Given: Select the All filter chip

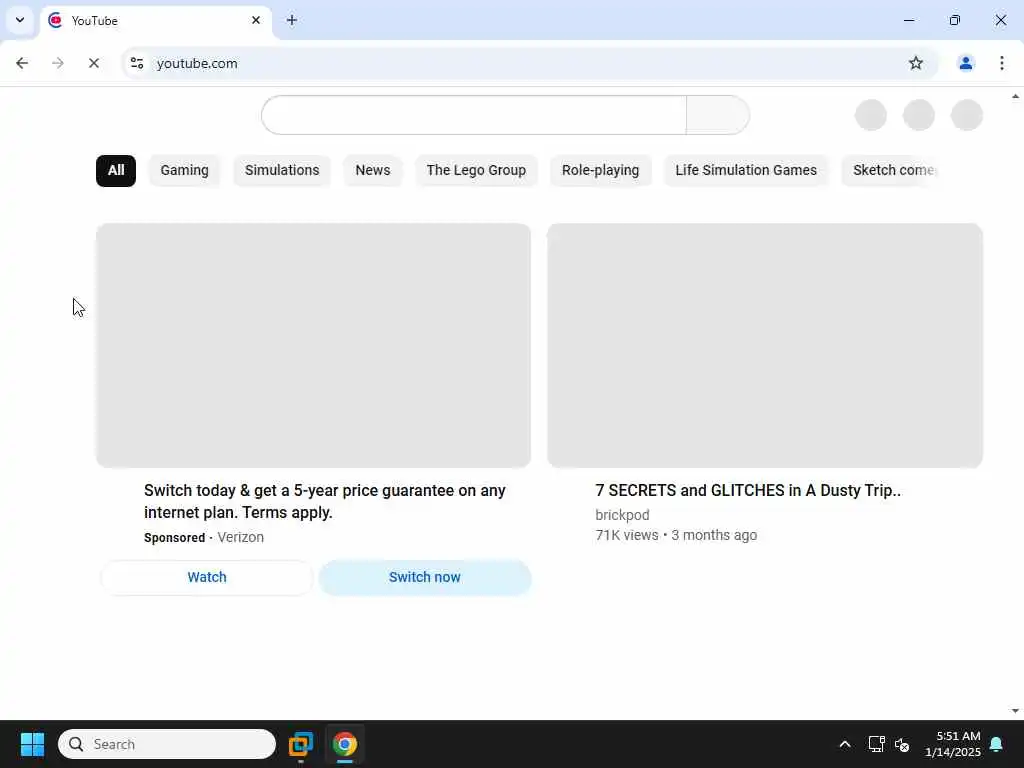Looking at the screenshot, I should [116, 170].
